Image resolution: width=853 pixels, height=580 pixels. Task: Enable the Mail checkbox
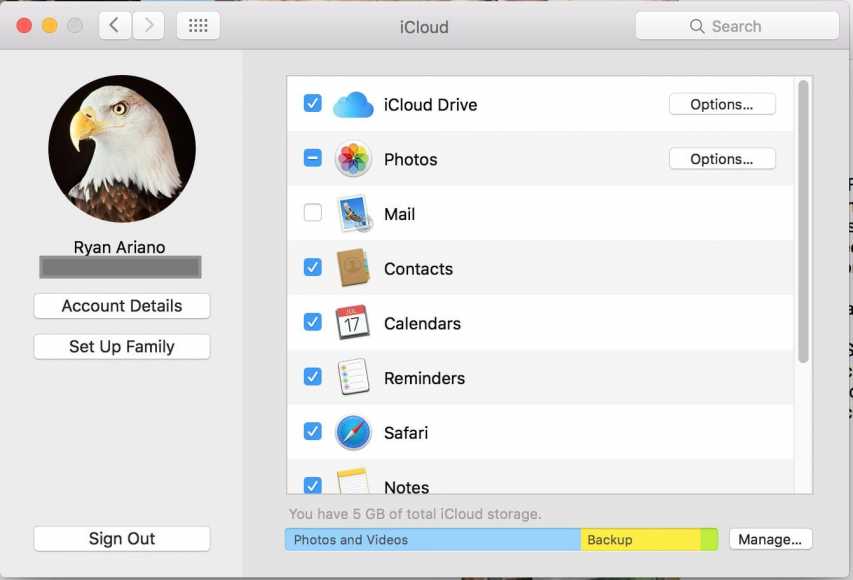click(312, 212)
